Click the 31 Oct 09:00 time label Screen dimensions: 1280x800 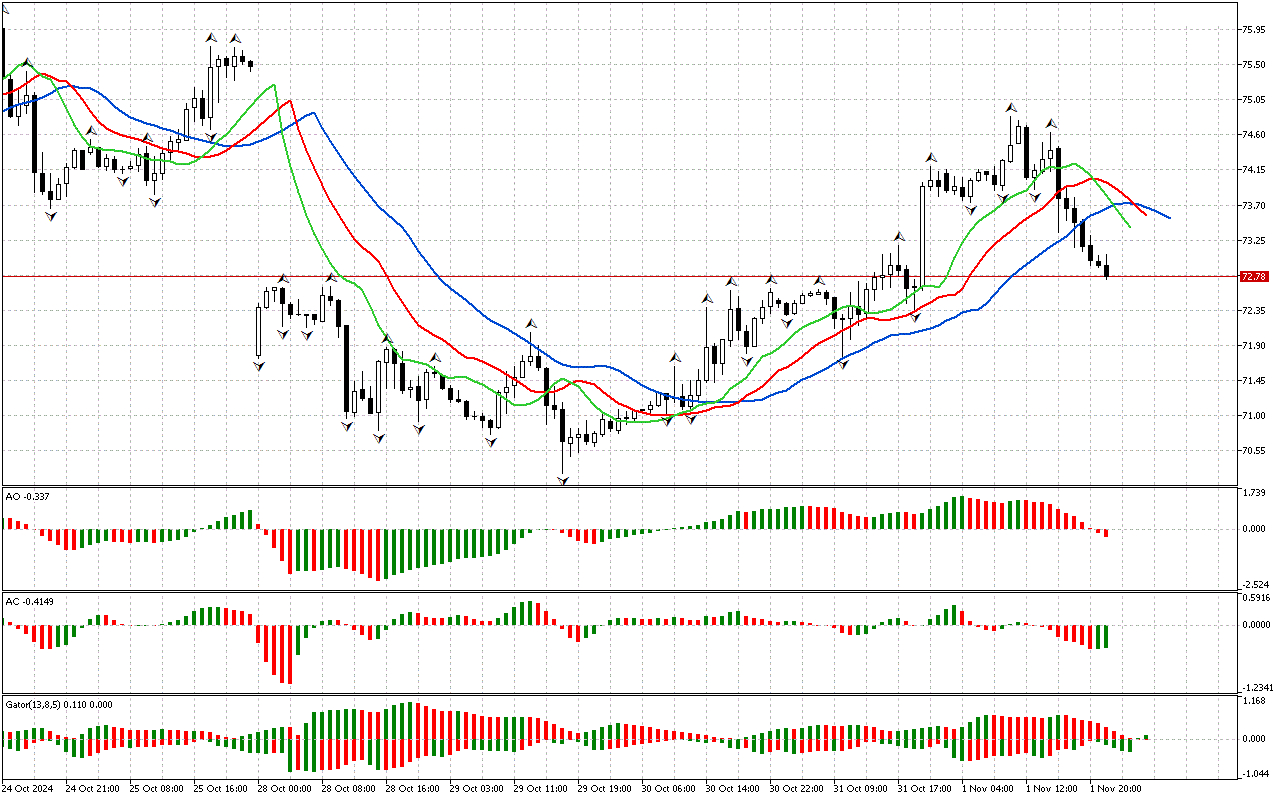click(x=860, y=789)
